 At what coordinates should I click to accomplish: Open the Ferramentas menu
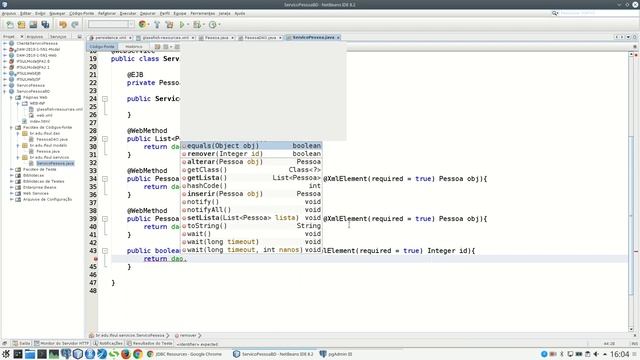click(x=202, y=13)
